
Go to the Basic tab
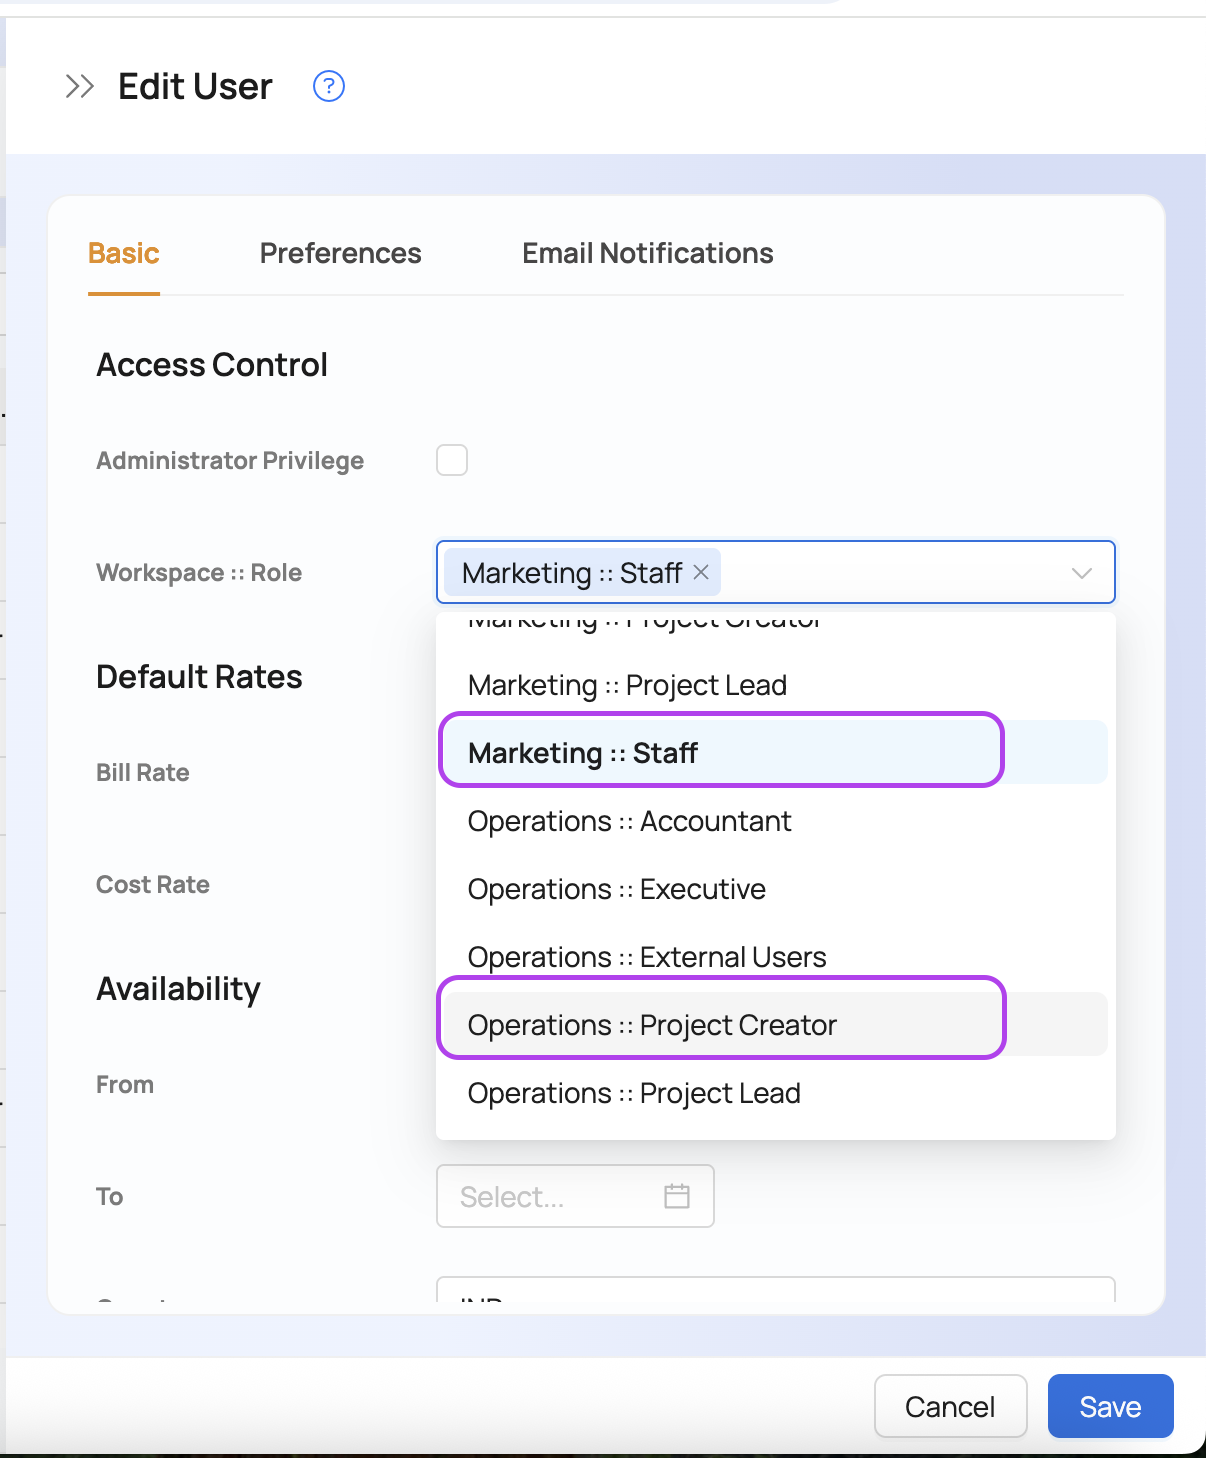coord(124,254)
